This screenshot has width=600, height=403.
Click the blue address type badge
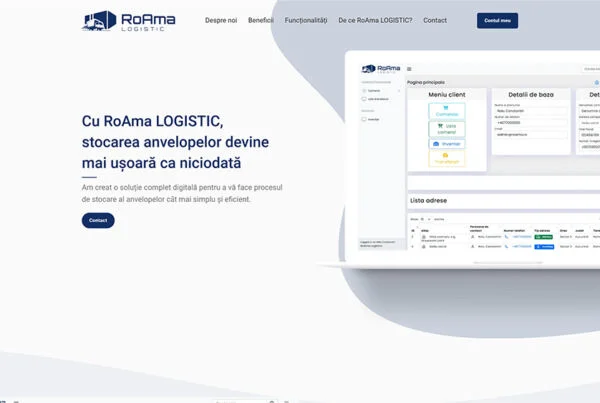point(544,246)
